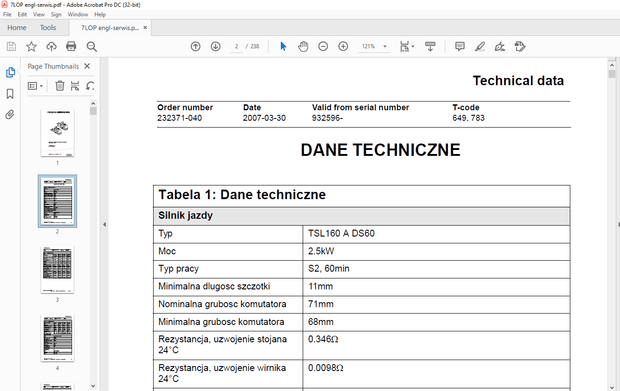Click the 'Technical data' page title
620x391 pixels.
click(x=518, y=81)
